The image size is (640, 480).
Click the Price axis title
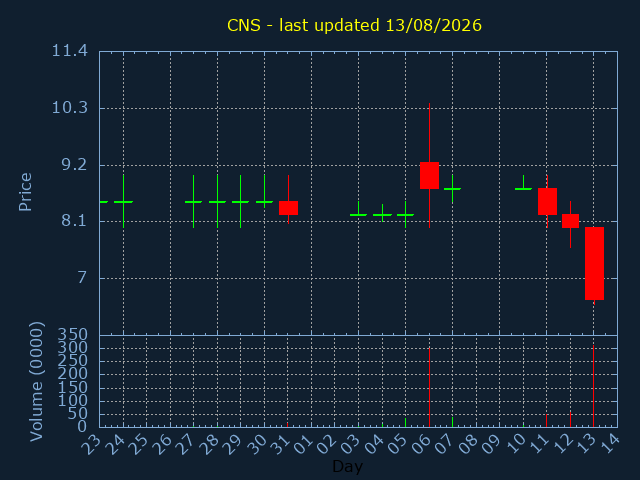pyautogui.click(x=25, y=192)
